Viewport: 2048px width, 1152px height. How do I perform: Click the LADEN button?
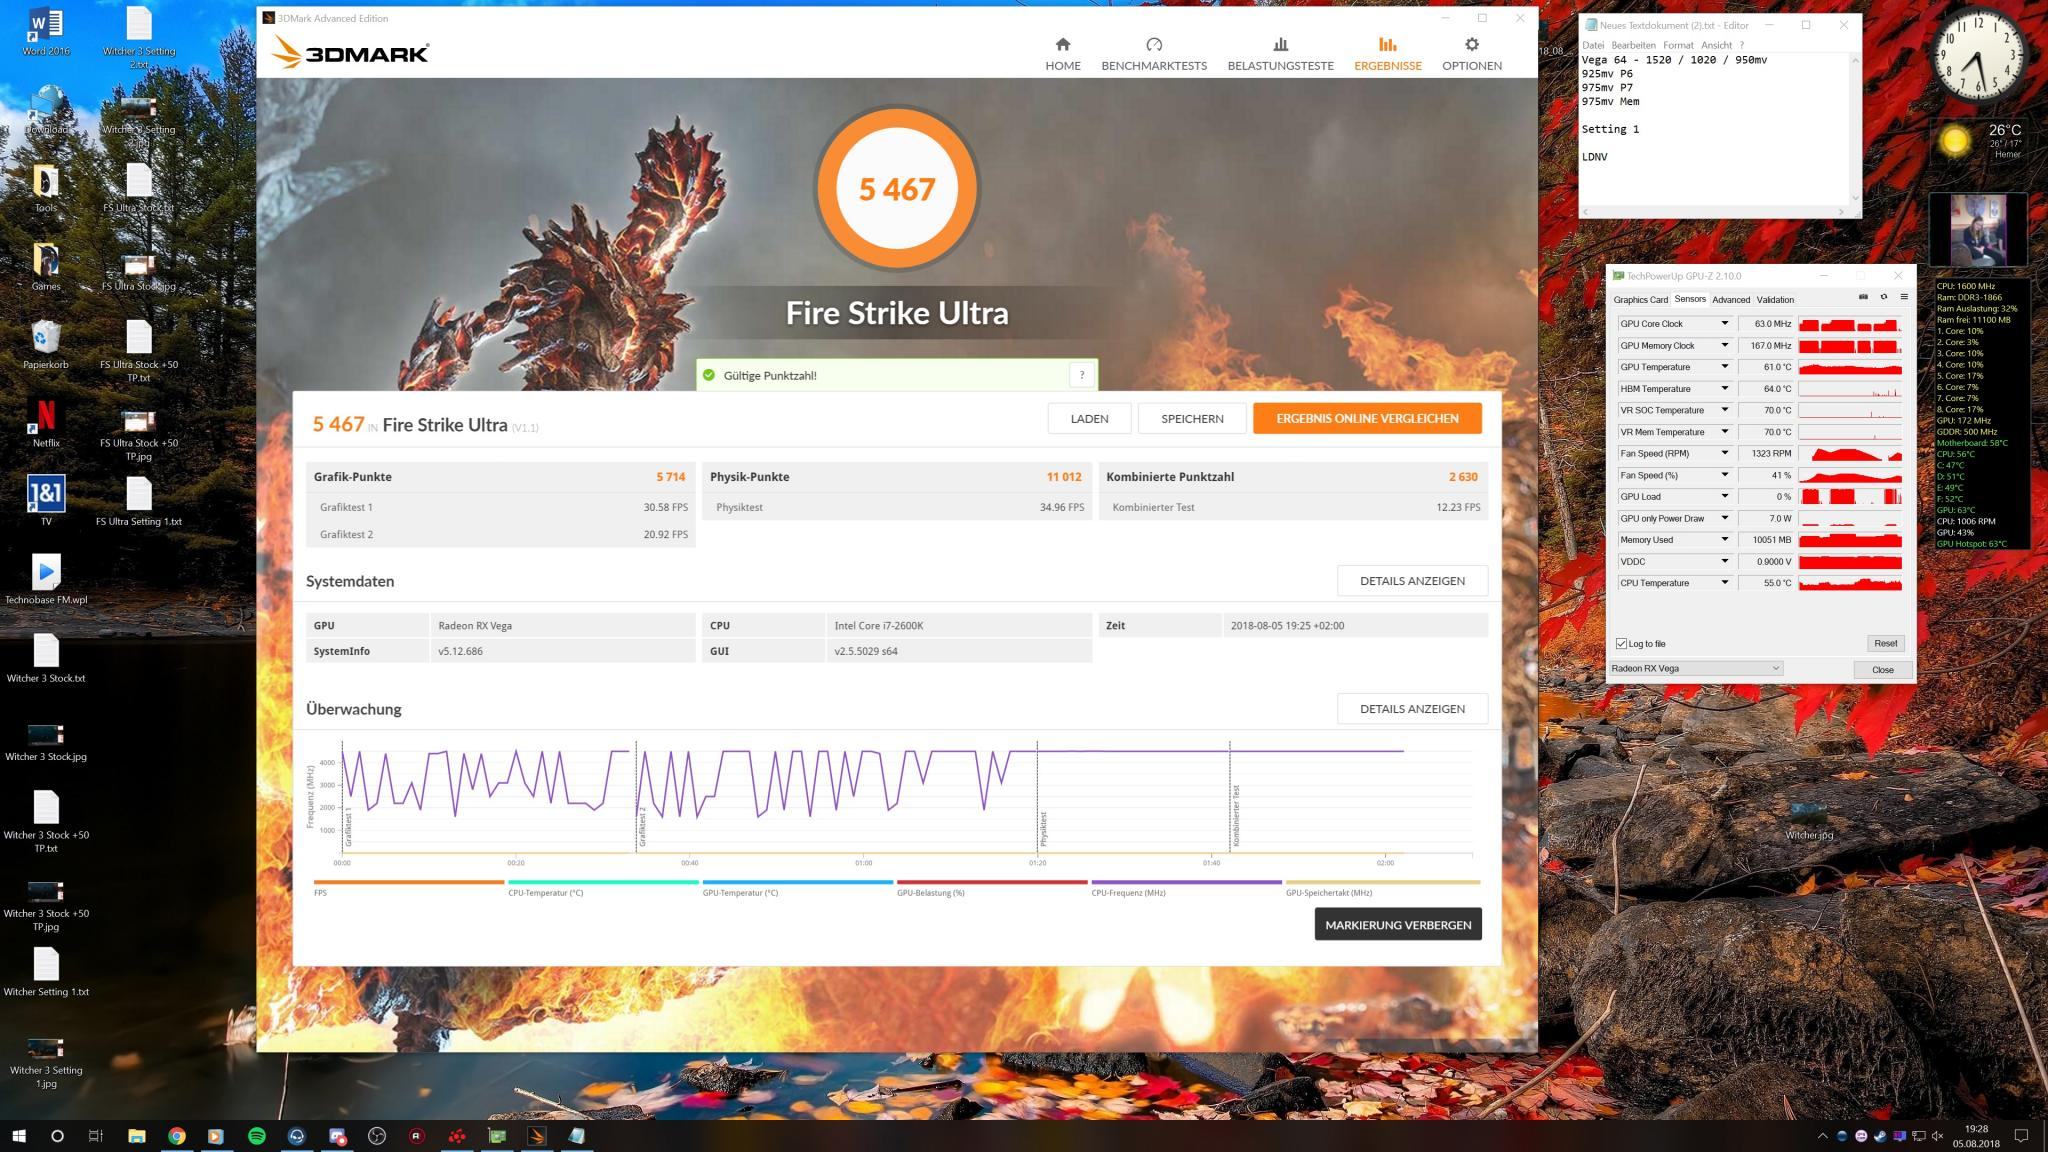tap(1089, 419)
